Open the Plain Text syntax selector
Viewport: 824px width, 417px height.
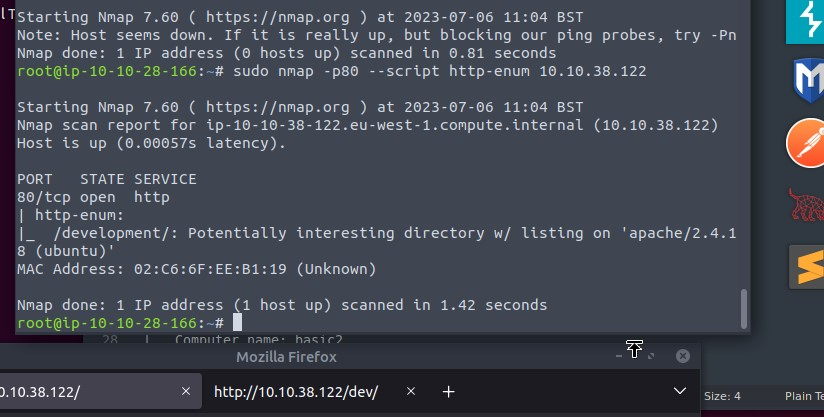799,396
